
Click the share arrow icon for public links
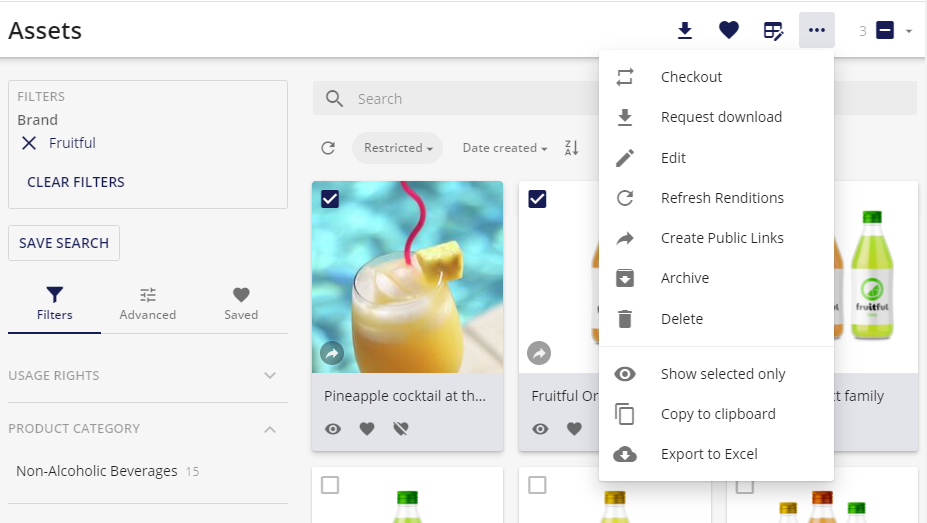625,238
